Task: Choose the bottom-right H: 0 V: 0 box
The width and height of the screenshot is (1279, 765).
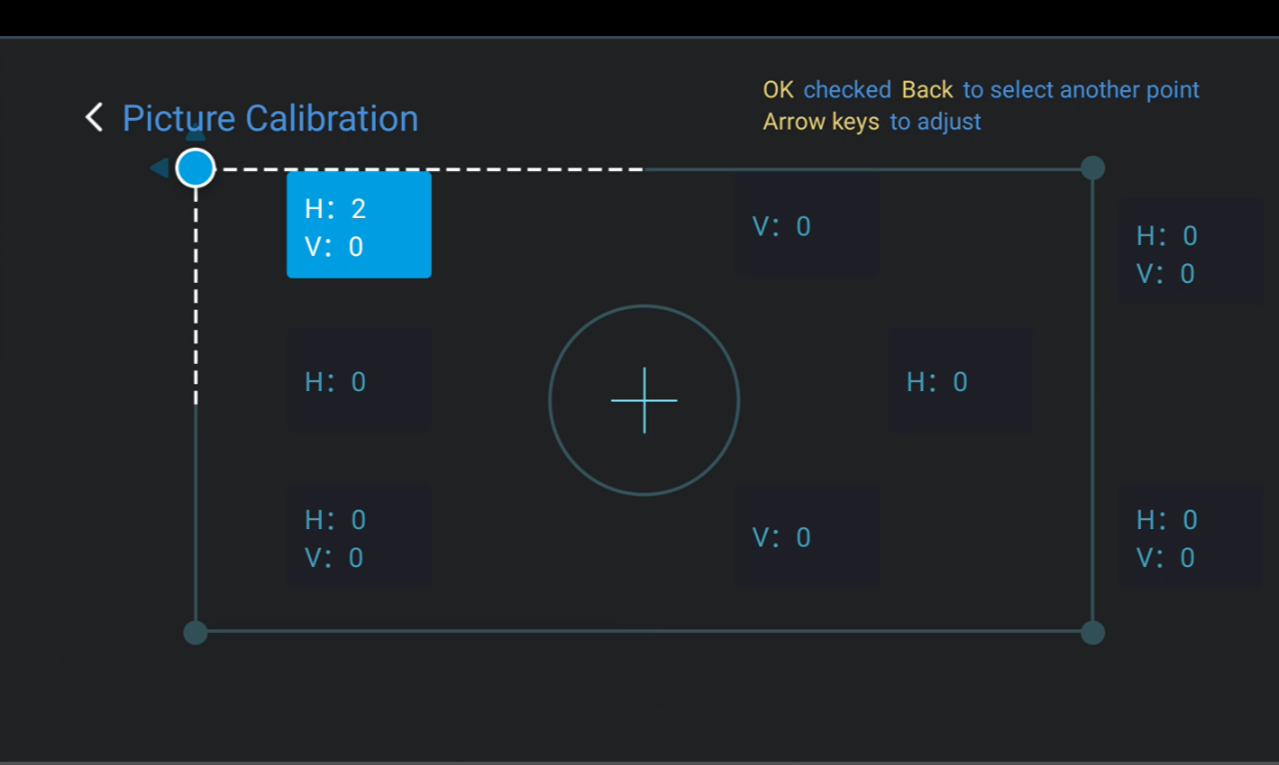Action: (x=1190, y=535)
